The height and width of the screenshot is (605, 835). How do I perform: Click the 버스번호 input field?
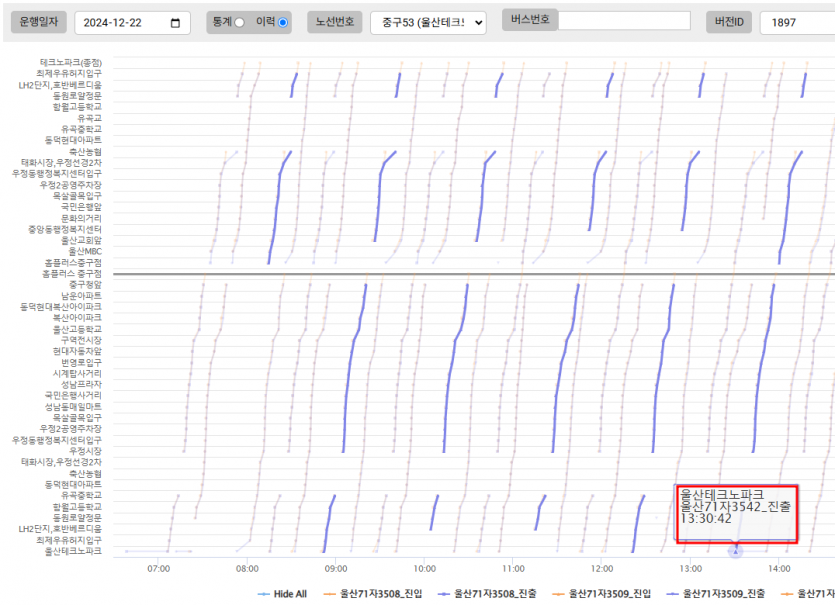point(624,21)
